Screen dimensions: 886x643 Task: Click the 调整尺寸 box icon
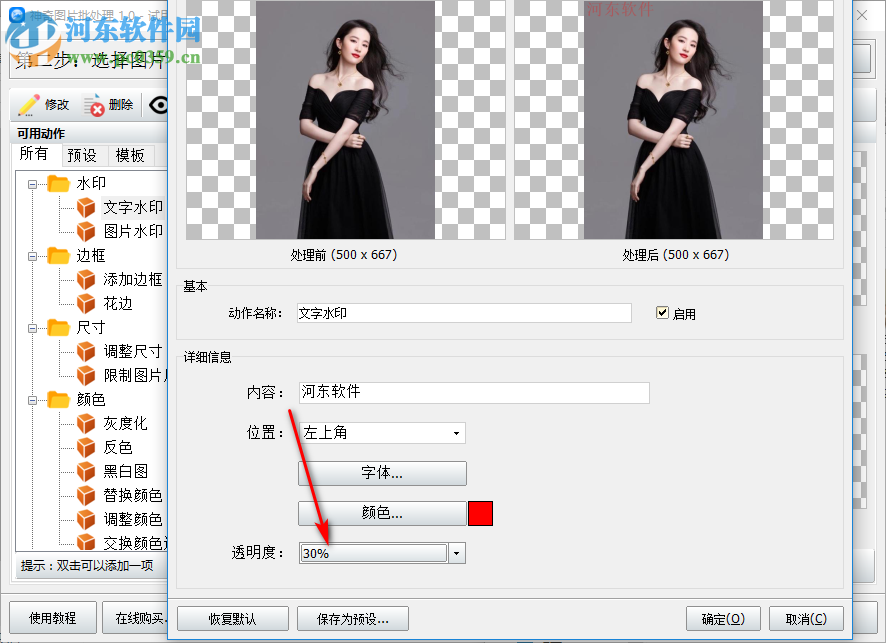(x=86, y=351)
